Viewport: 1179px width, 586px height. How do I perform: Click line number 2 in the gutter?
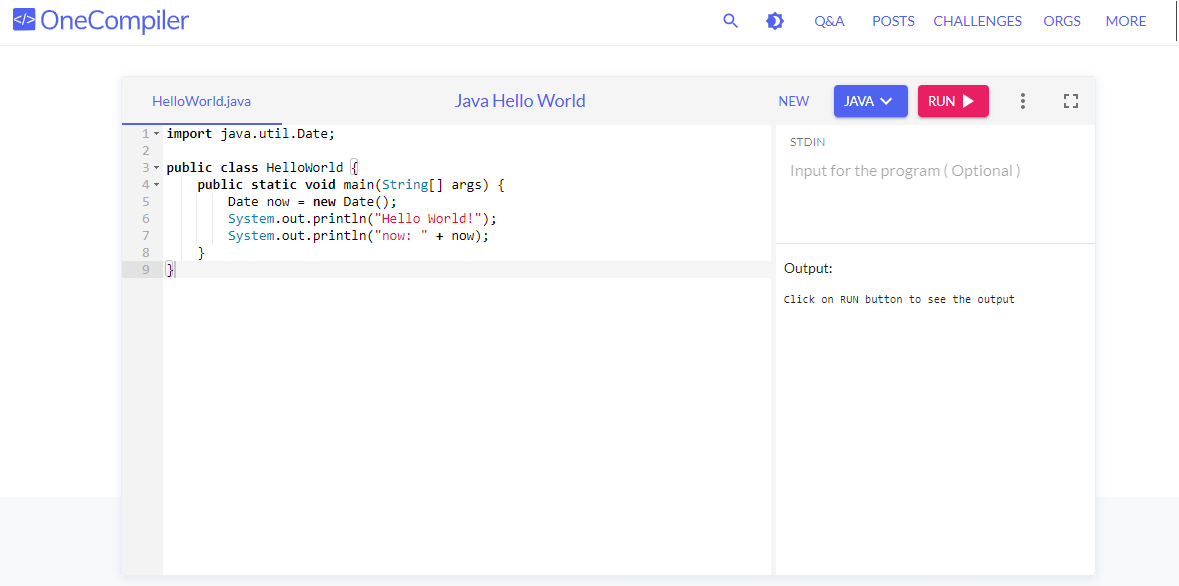click(145, 150)
